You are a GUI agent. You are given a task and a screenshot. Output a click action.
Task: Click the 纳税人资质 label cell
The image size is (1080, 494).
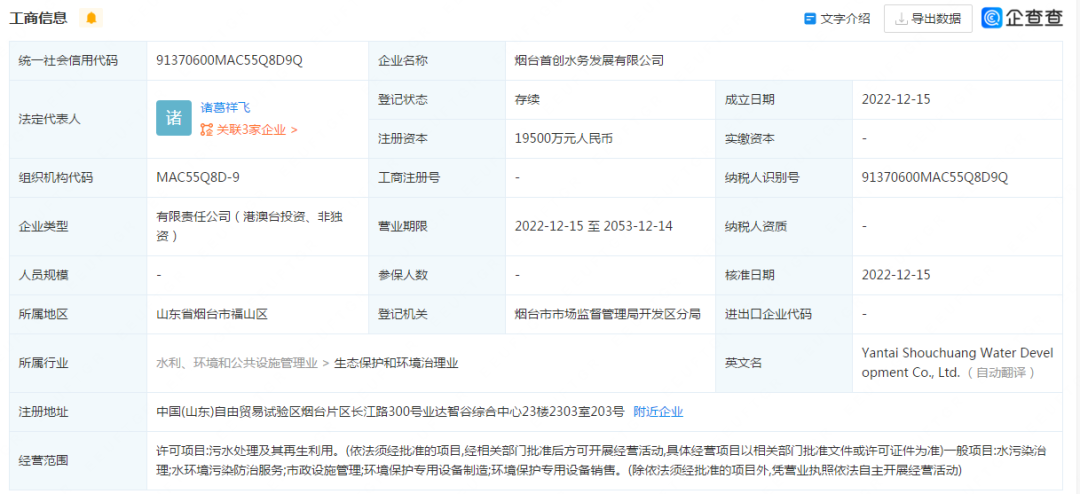tap(784, 226)
